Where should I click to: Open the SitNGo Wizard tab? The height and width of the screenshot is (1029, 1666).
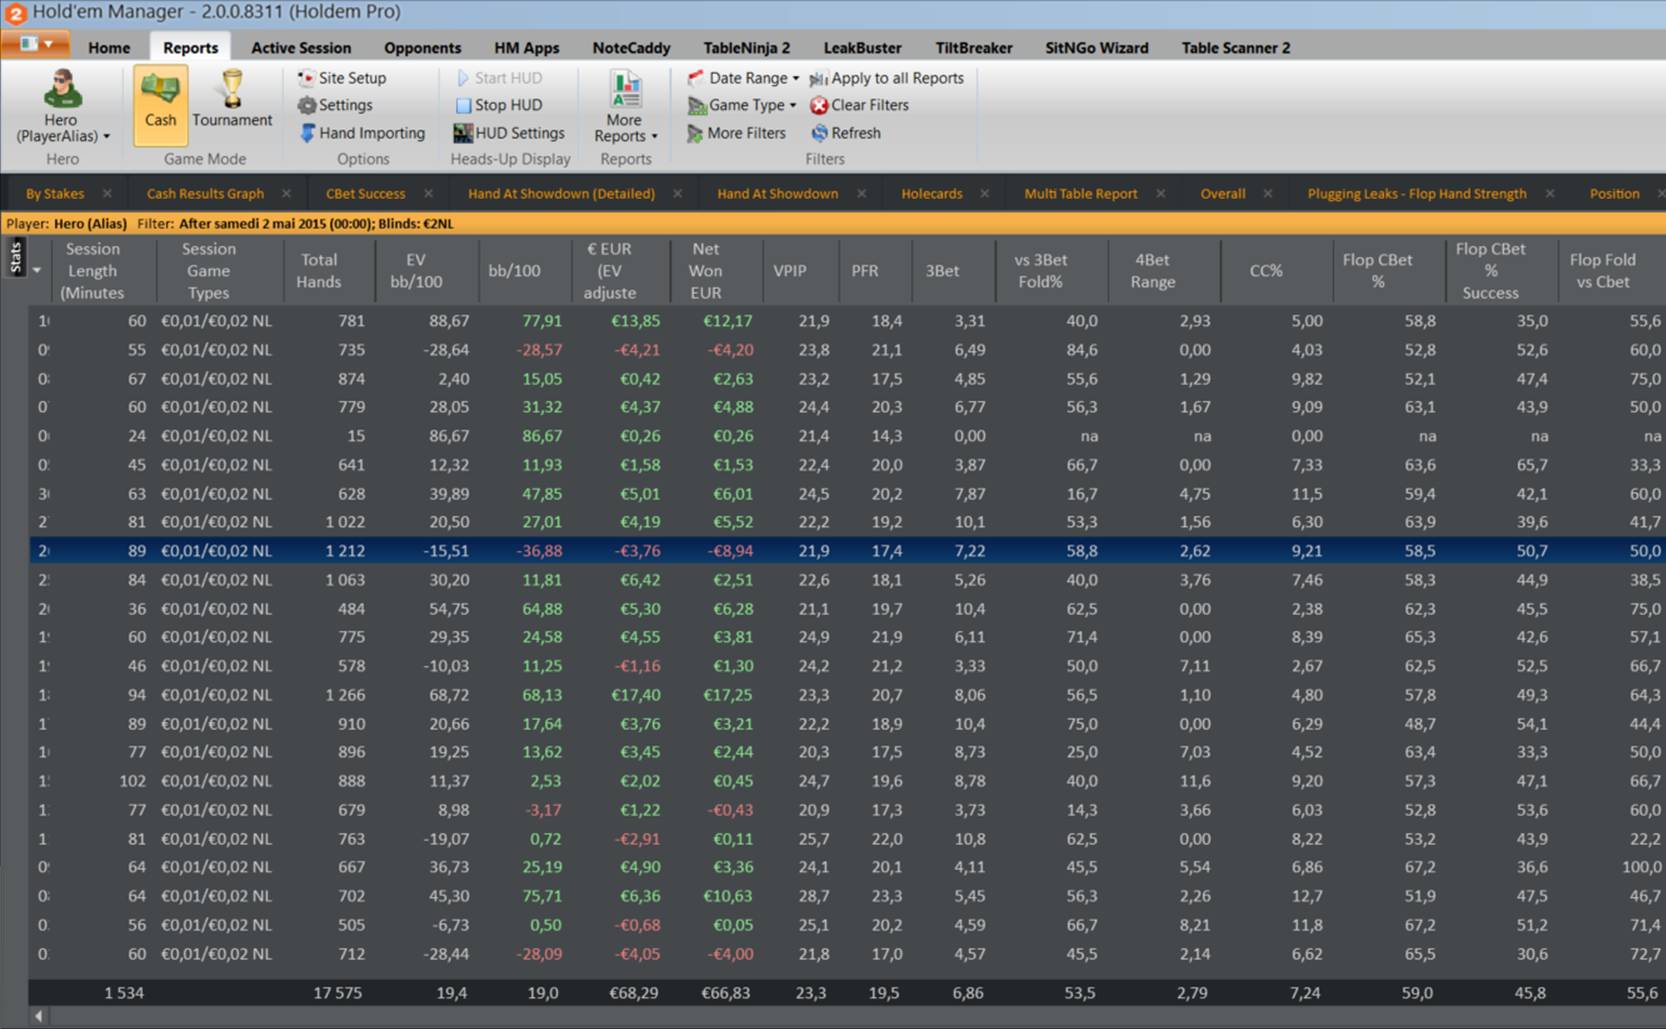pos(1097,47)
